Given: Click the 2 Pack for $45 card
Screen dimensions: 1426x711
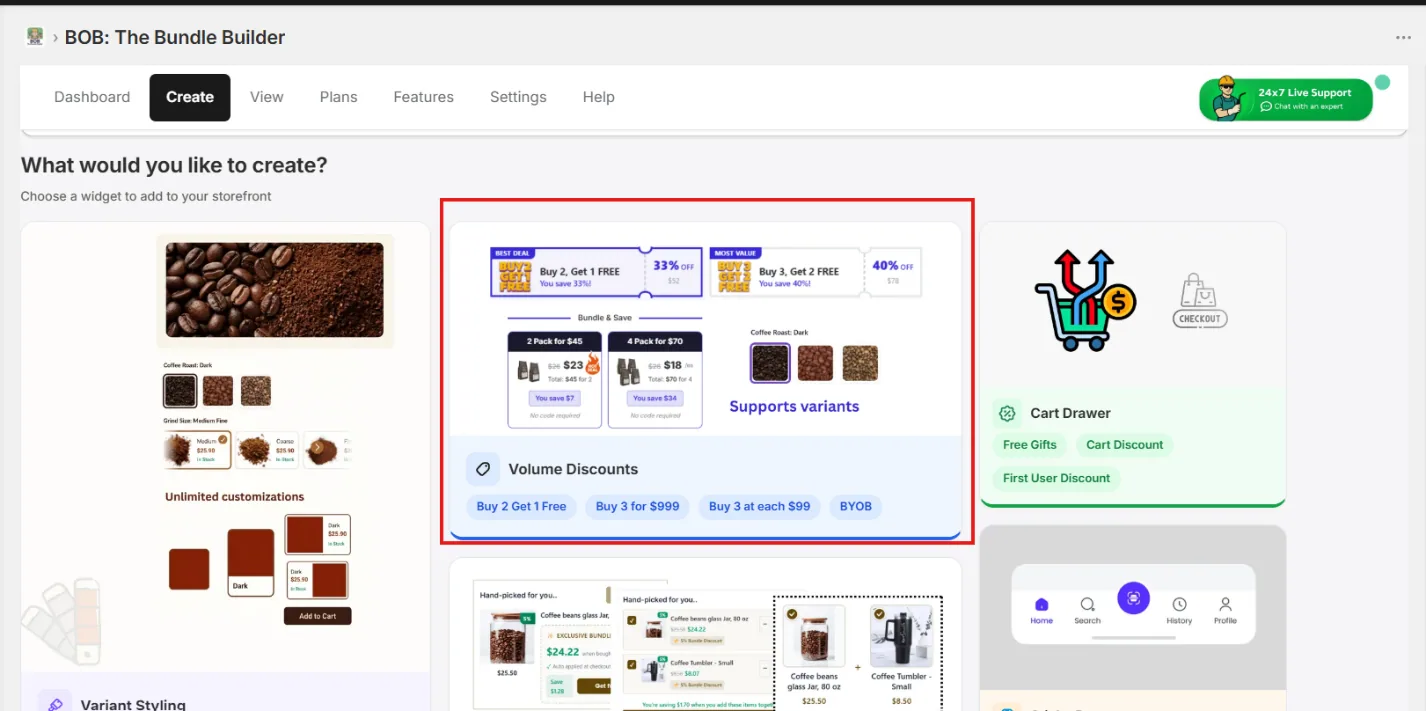Looking at the screenshot, I should [x=555, y=380].
